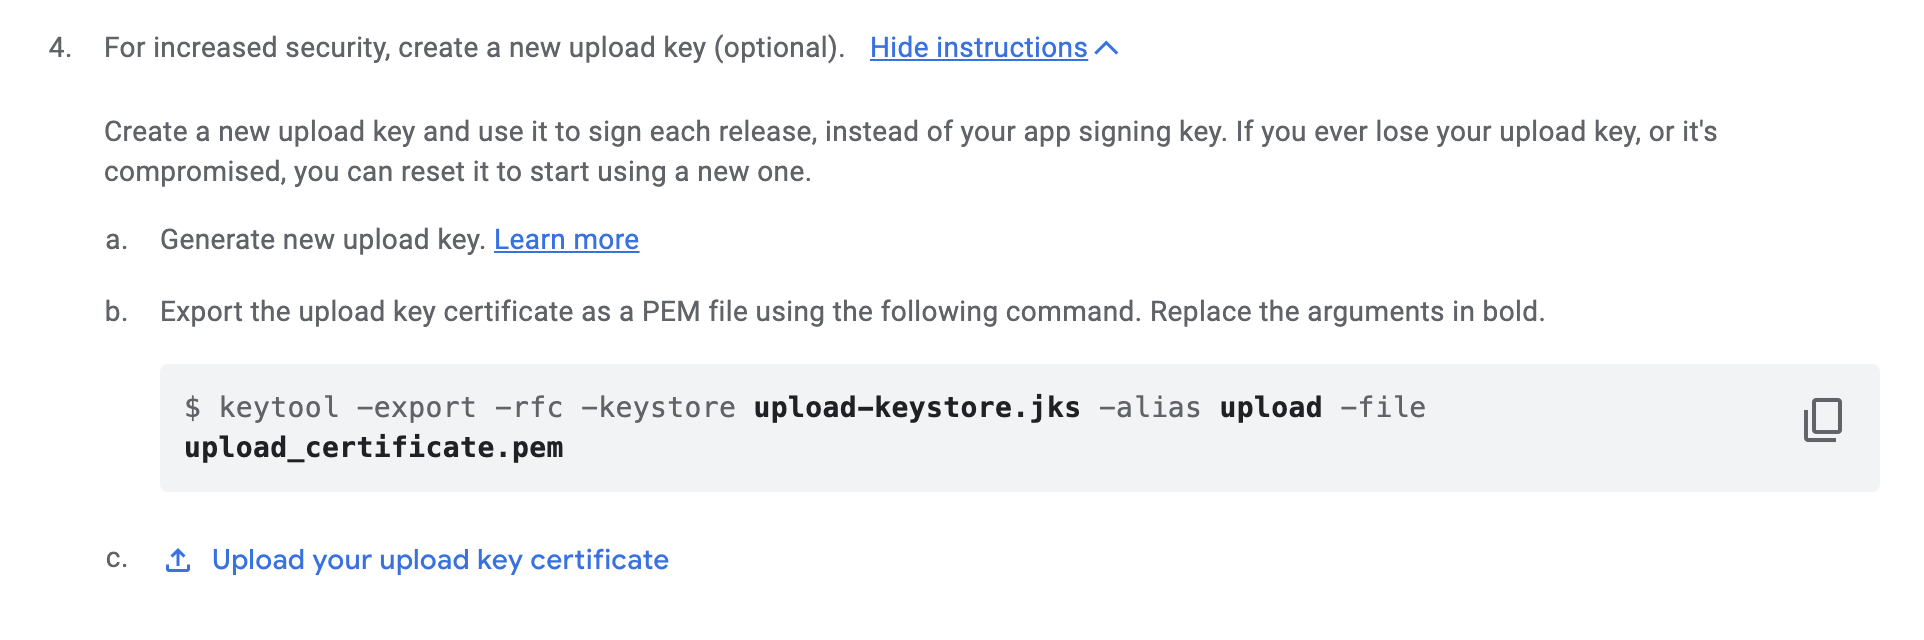The height and width of the screenshot is (640, 1924).
Task: Collapse instructions using the chevron up arrow
Action: (1107, 48)
